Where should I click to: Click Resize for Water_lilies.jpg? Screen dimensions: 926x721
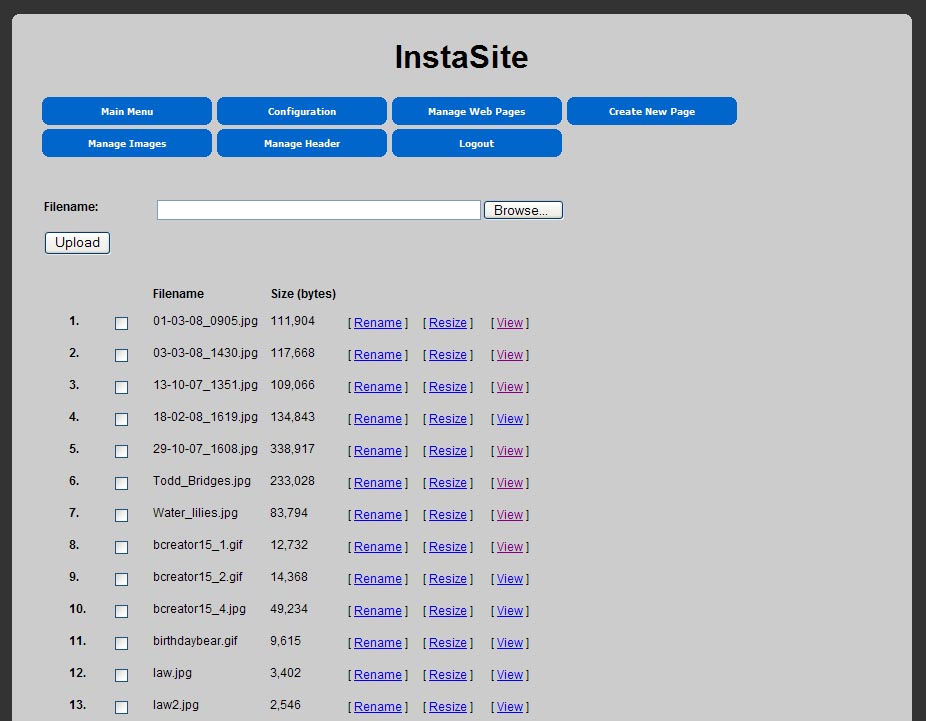click(448, 515)
